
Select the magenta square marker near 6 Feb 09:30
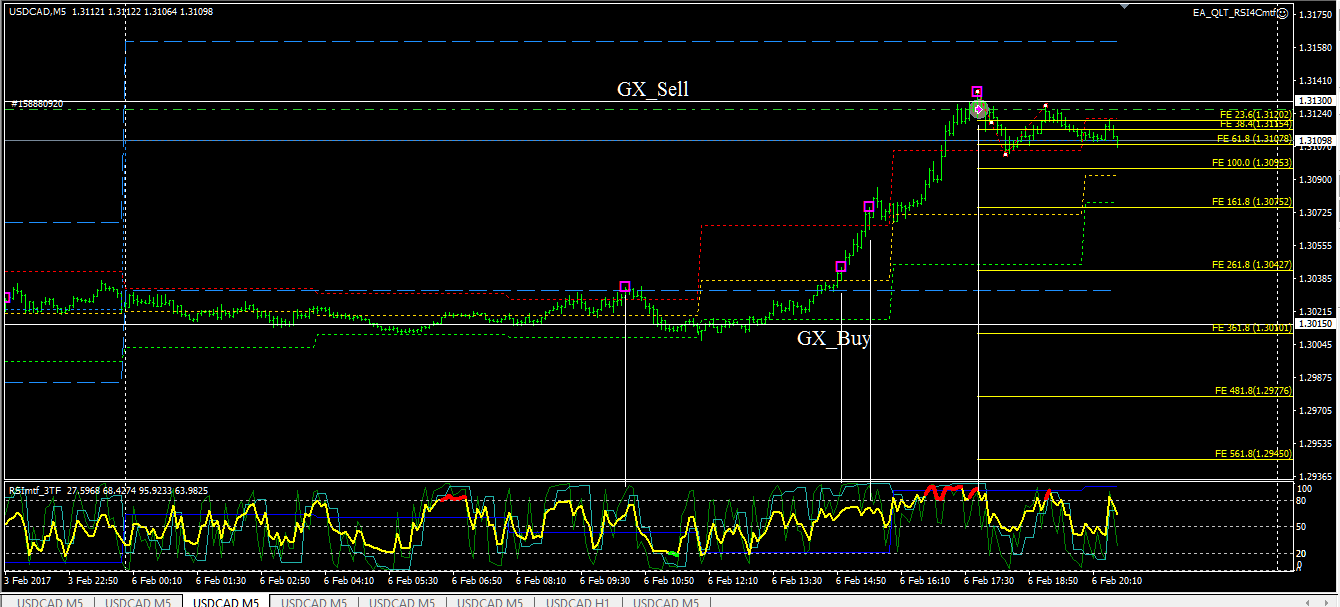tap(625, 287)
